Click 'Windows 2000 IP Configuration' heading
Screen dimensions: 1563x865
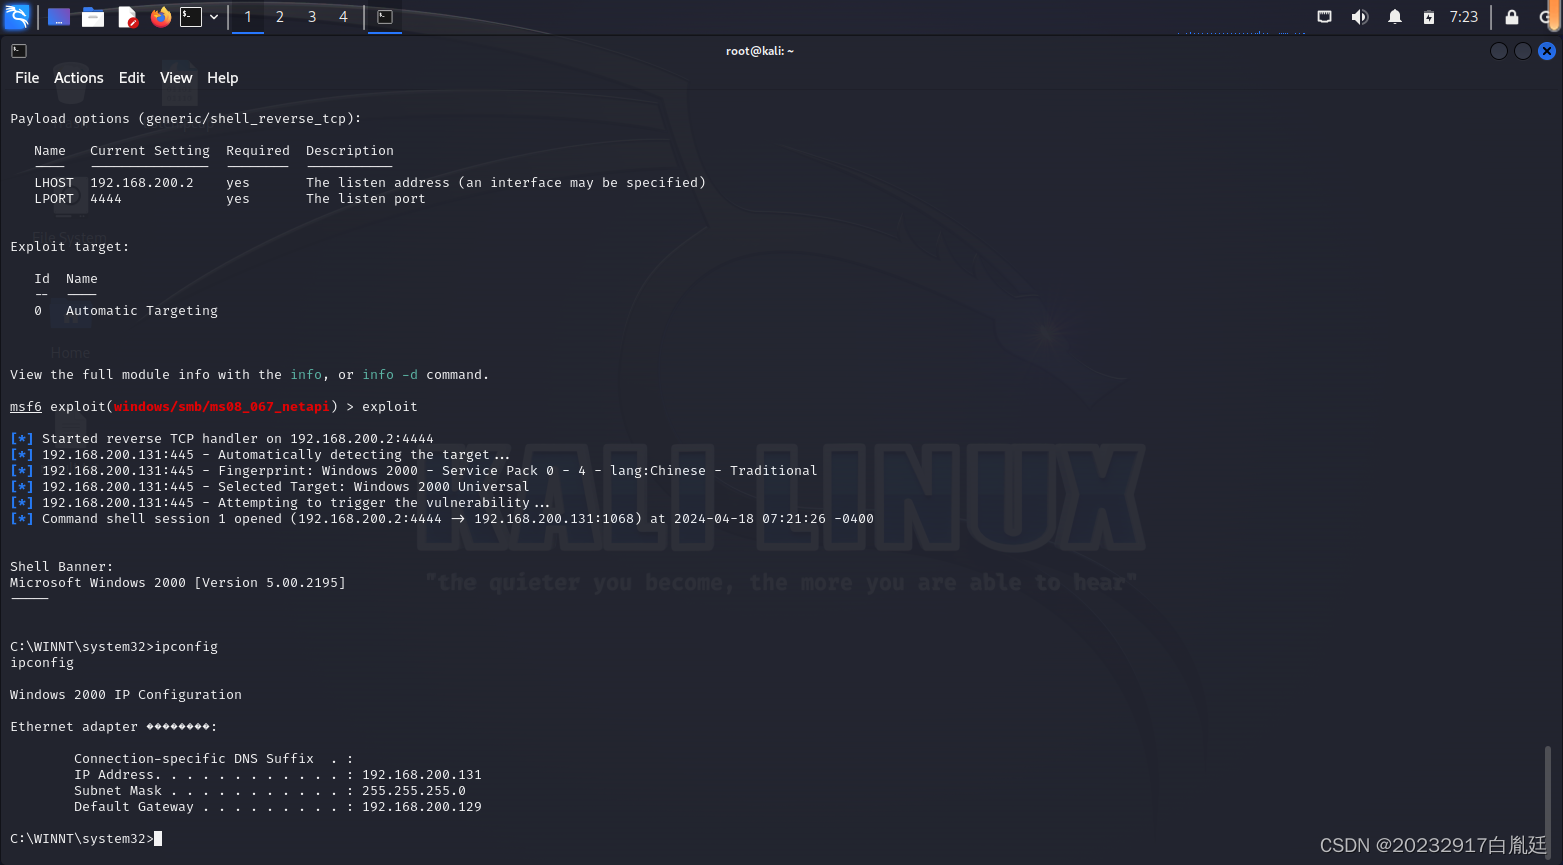point(126,695)
